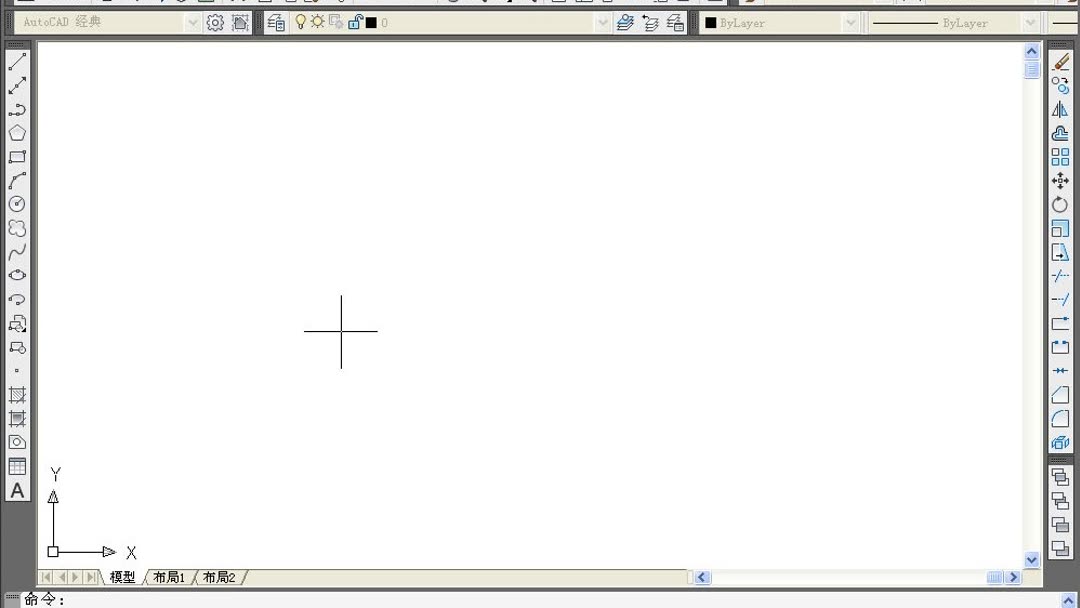Select the 模型 model tab
The width and height of the screenshot is (1080, 608).
[120, 577]
